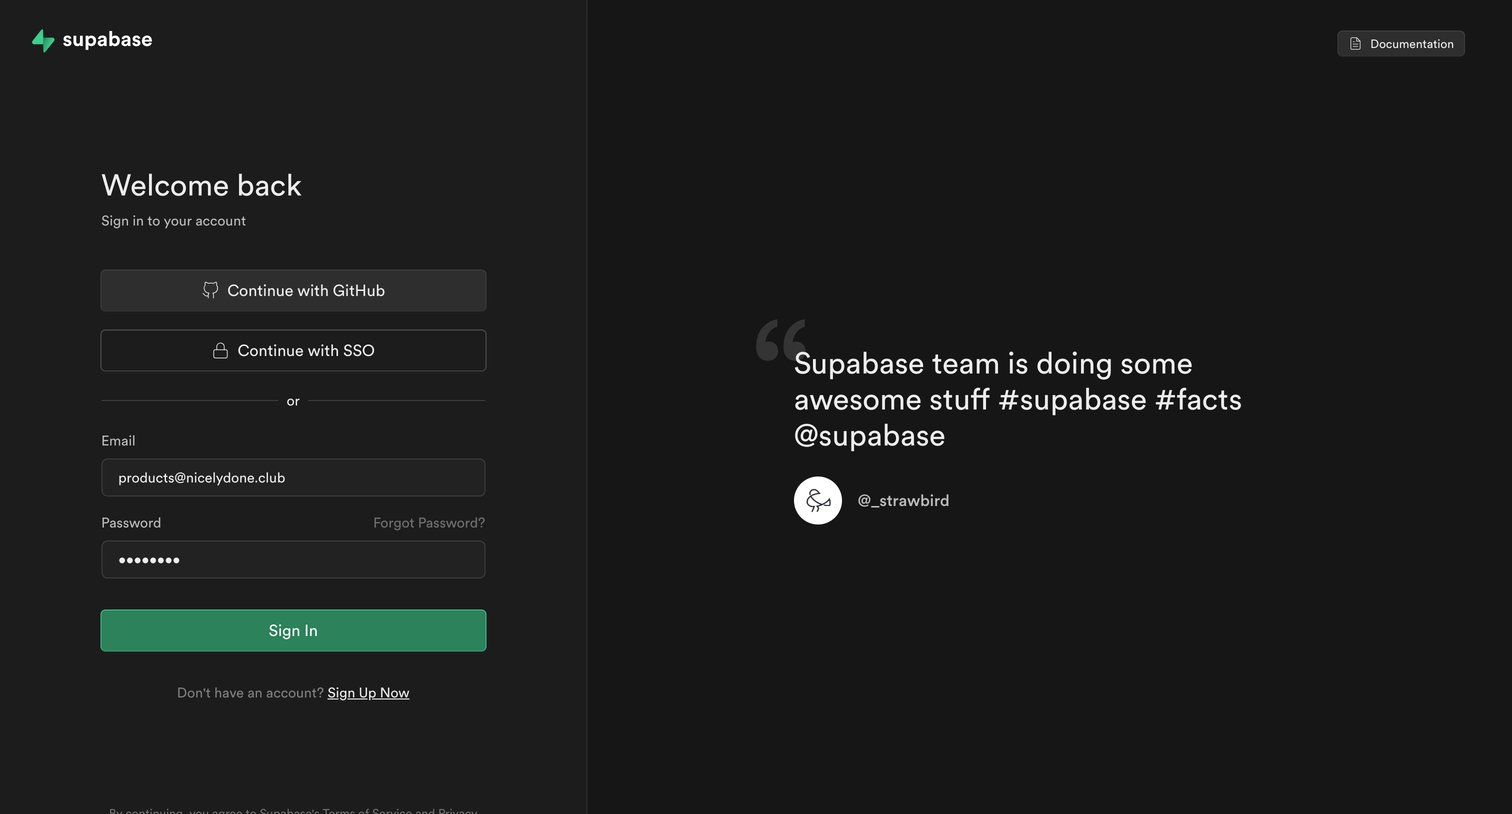Click the strawbird avatar image
1512x814 pixels.
[818, 500]
